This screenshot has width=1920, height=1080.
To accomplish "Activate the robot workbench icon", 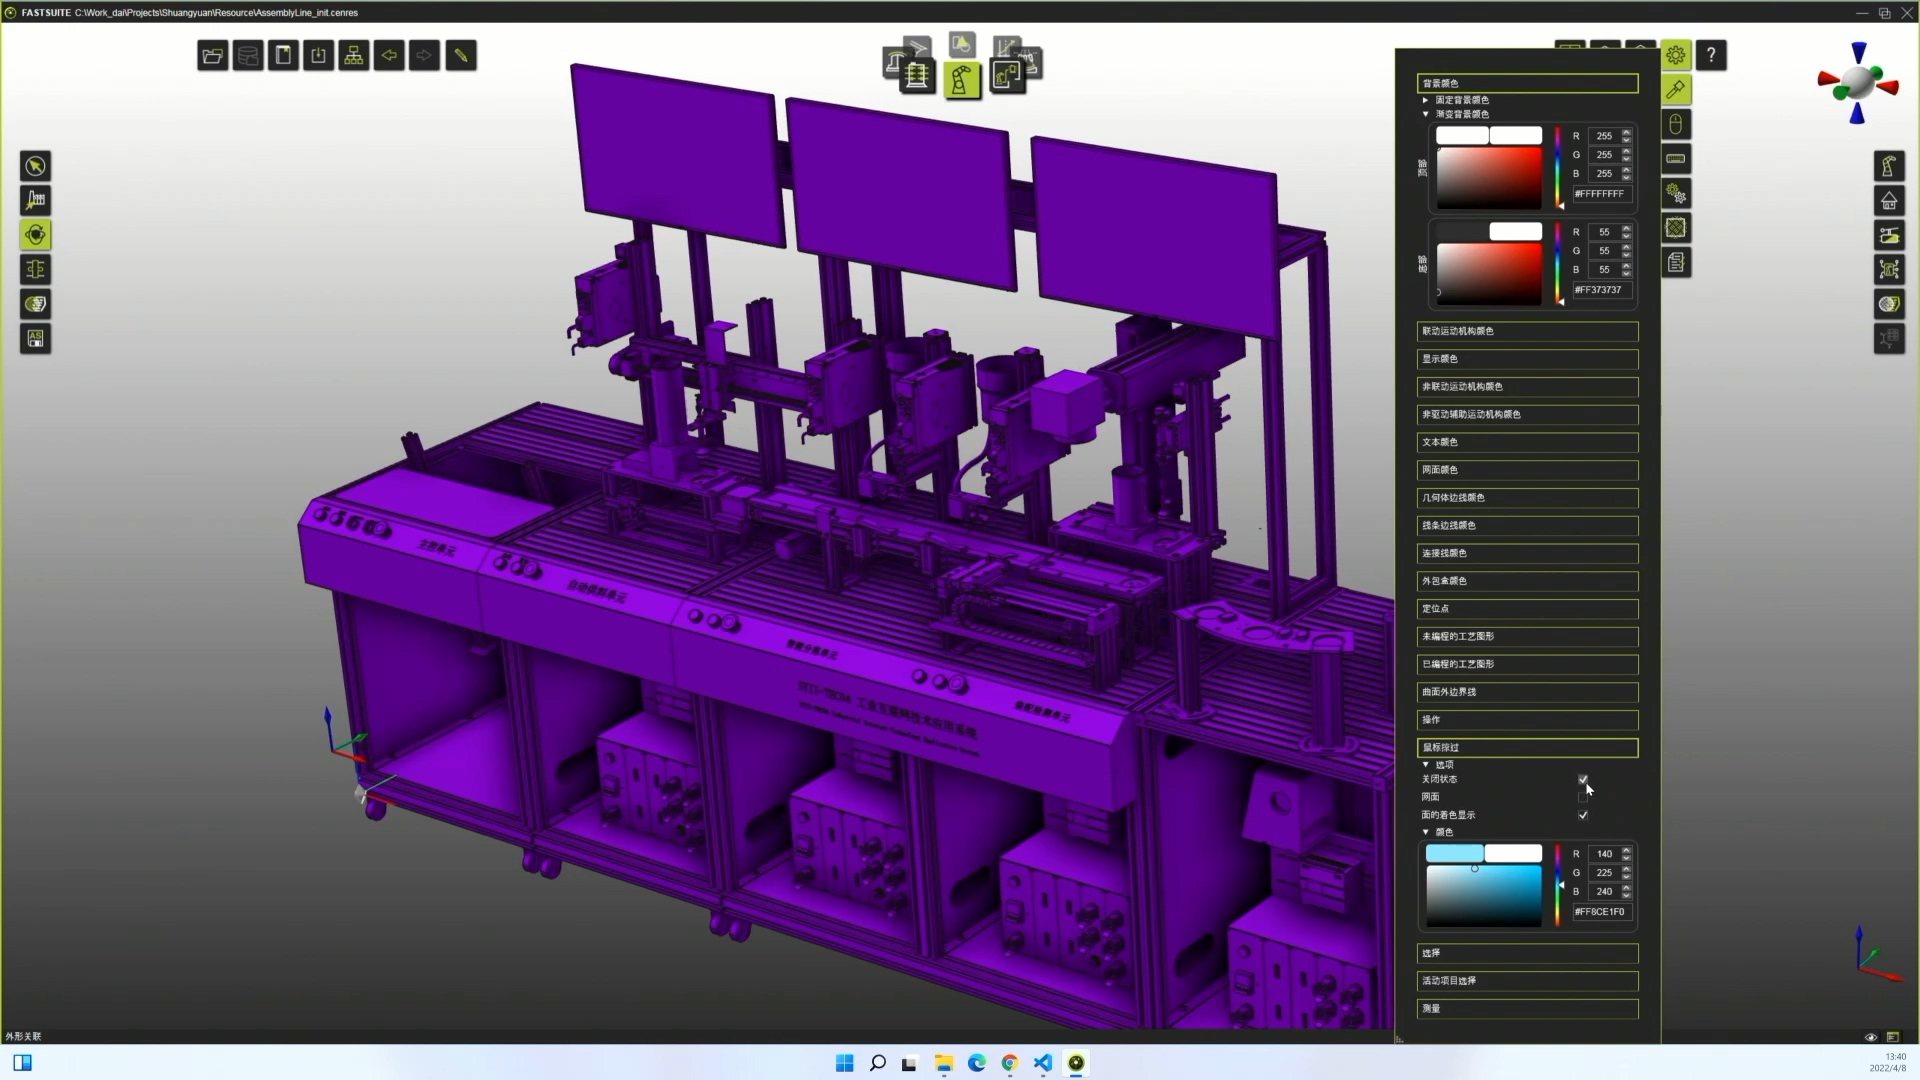I will point(961,80).
